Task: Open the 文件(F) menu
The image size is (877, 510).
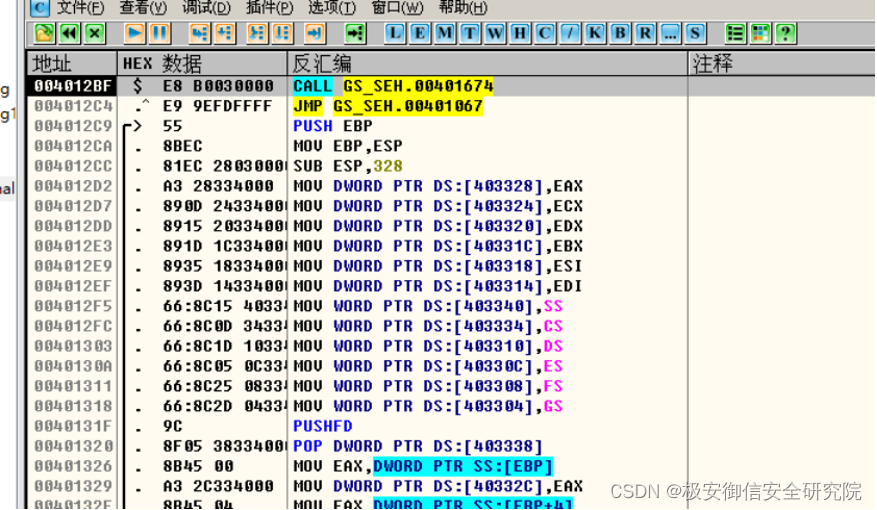Action: (80, 7)
